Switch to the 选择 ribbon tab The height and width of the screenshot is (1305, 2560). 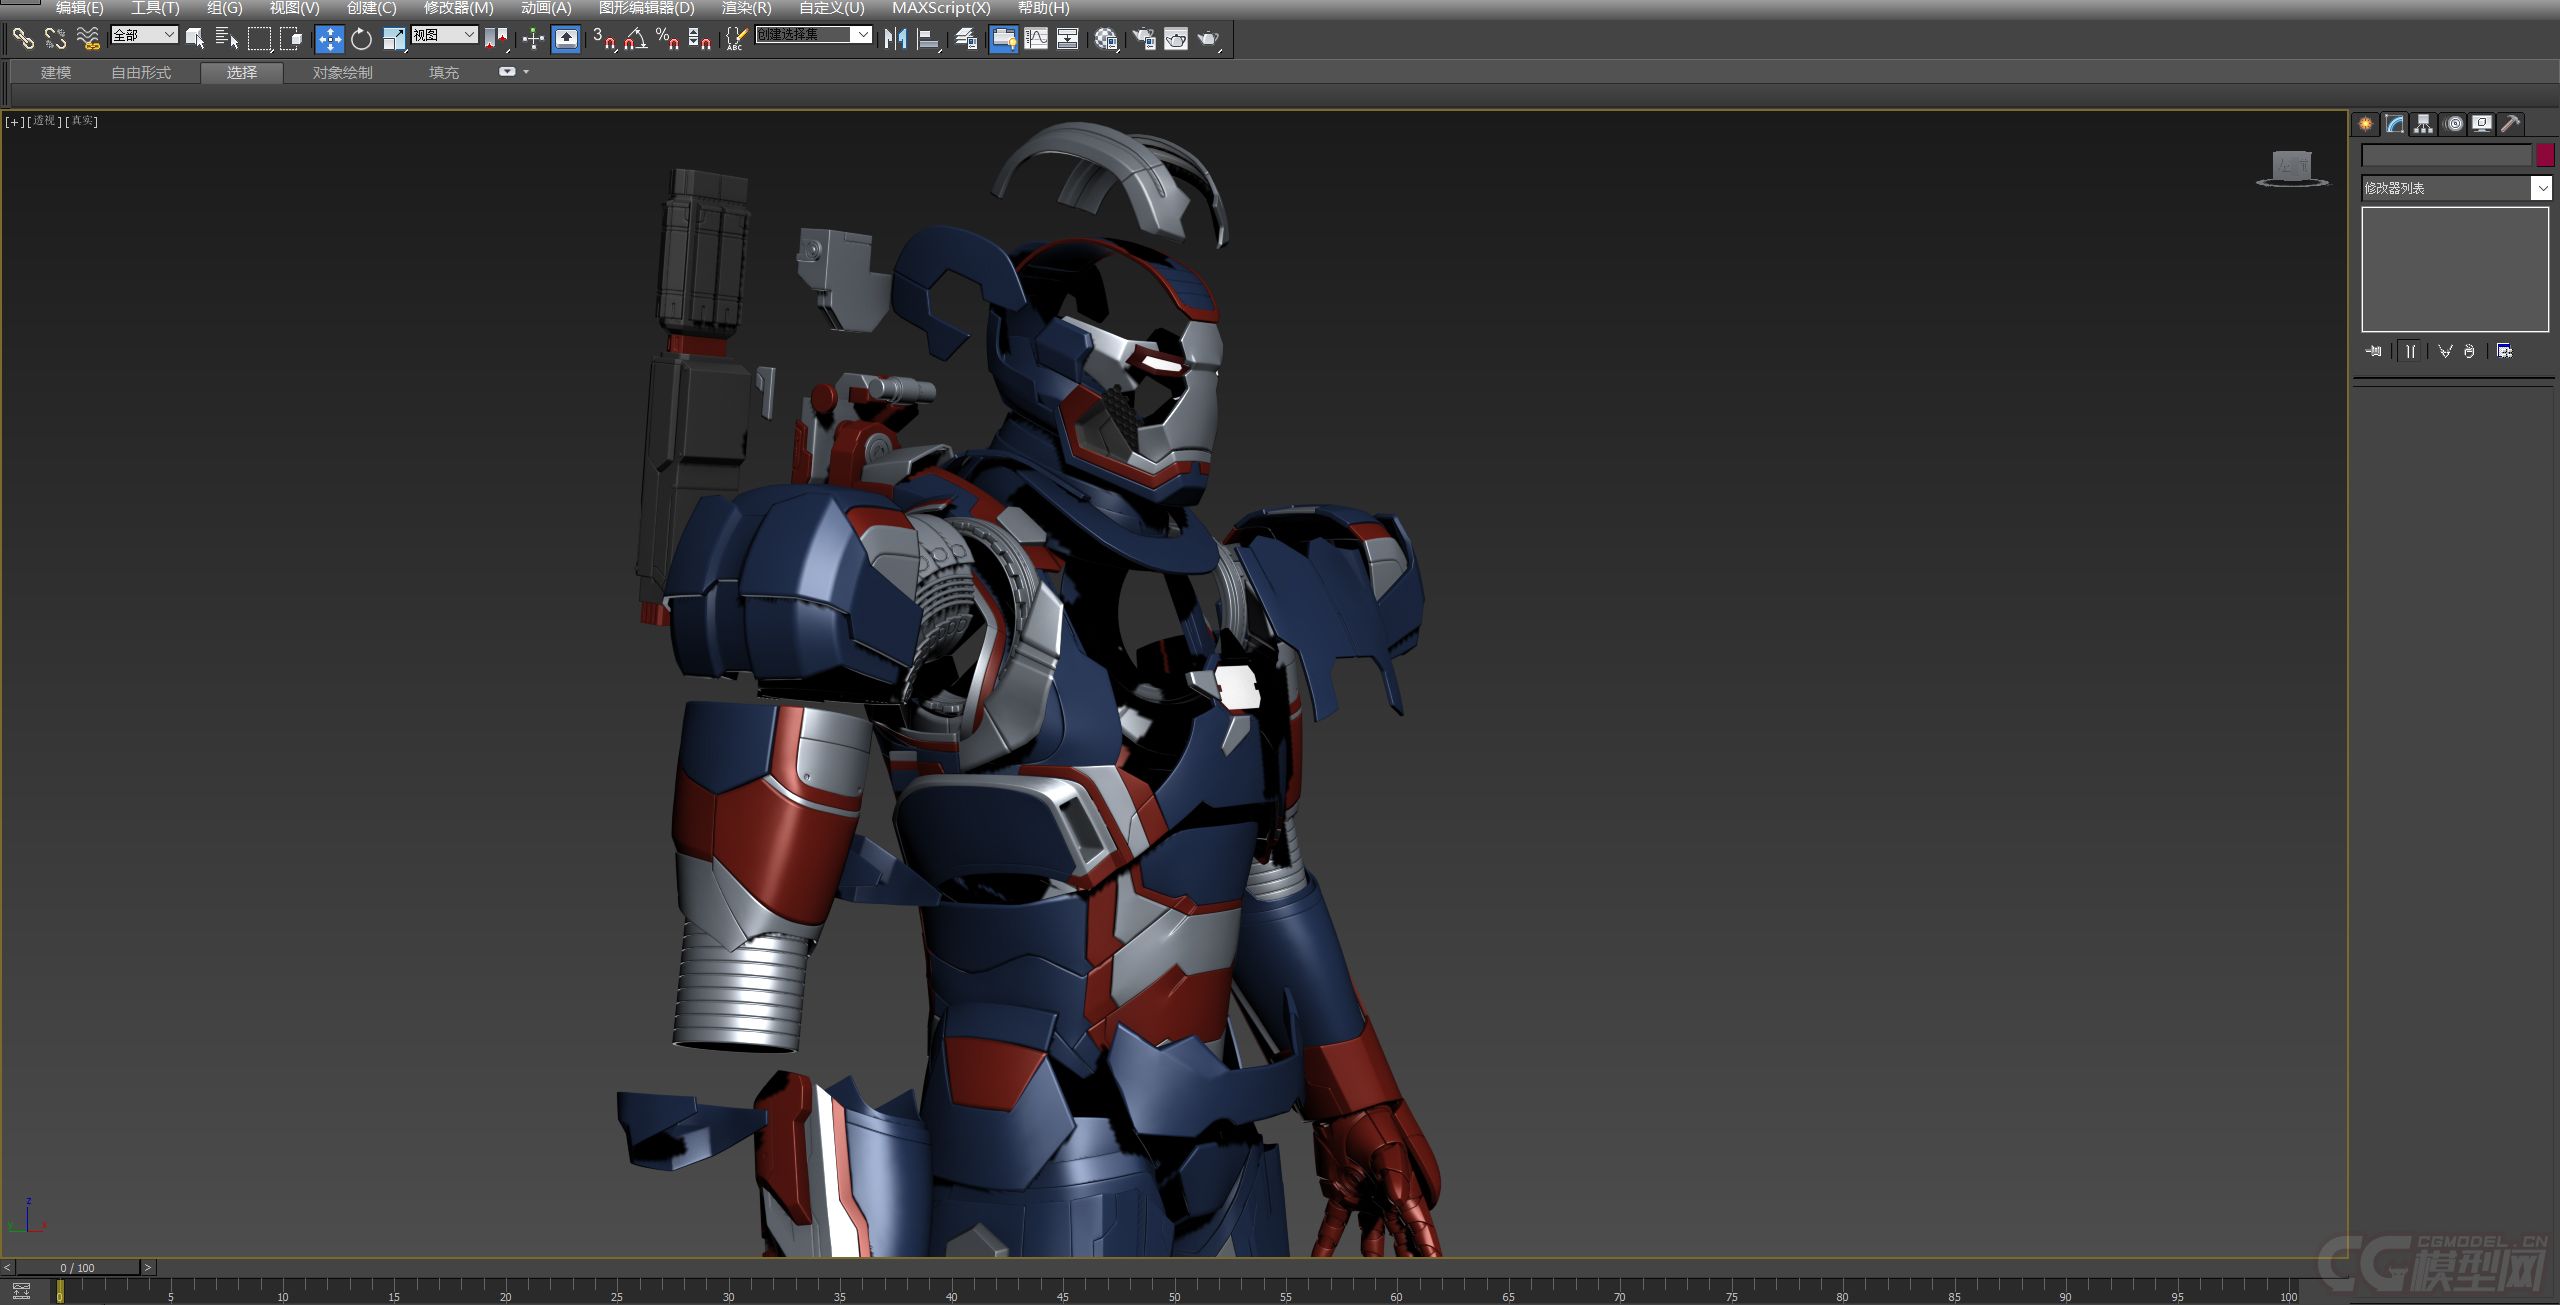[x=242, y=73]
